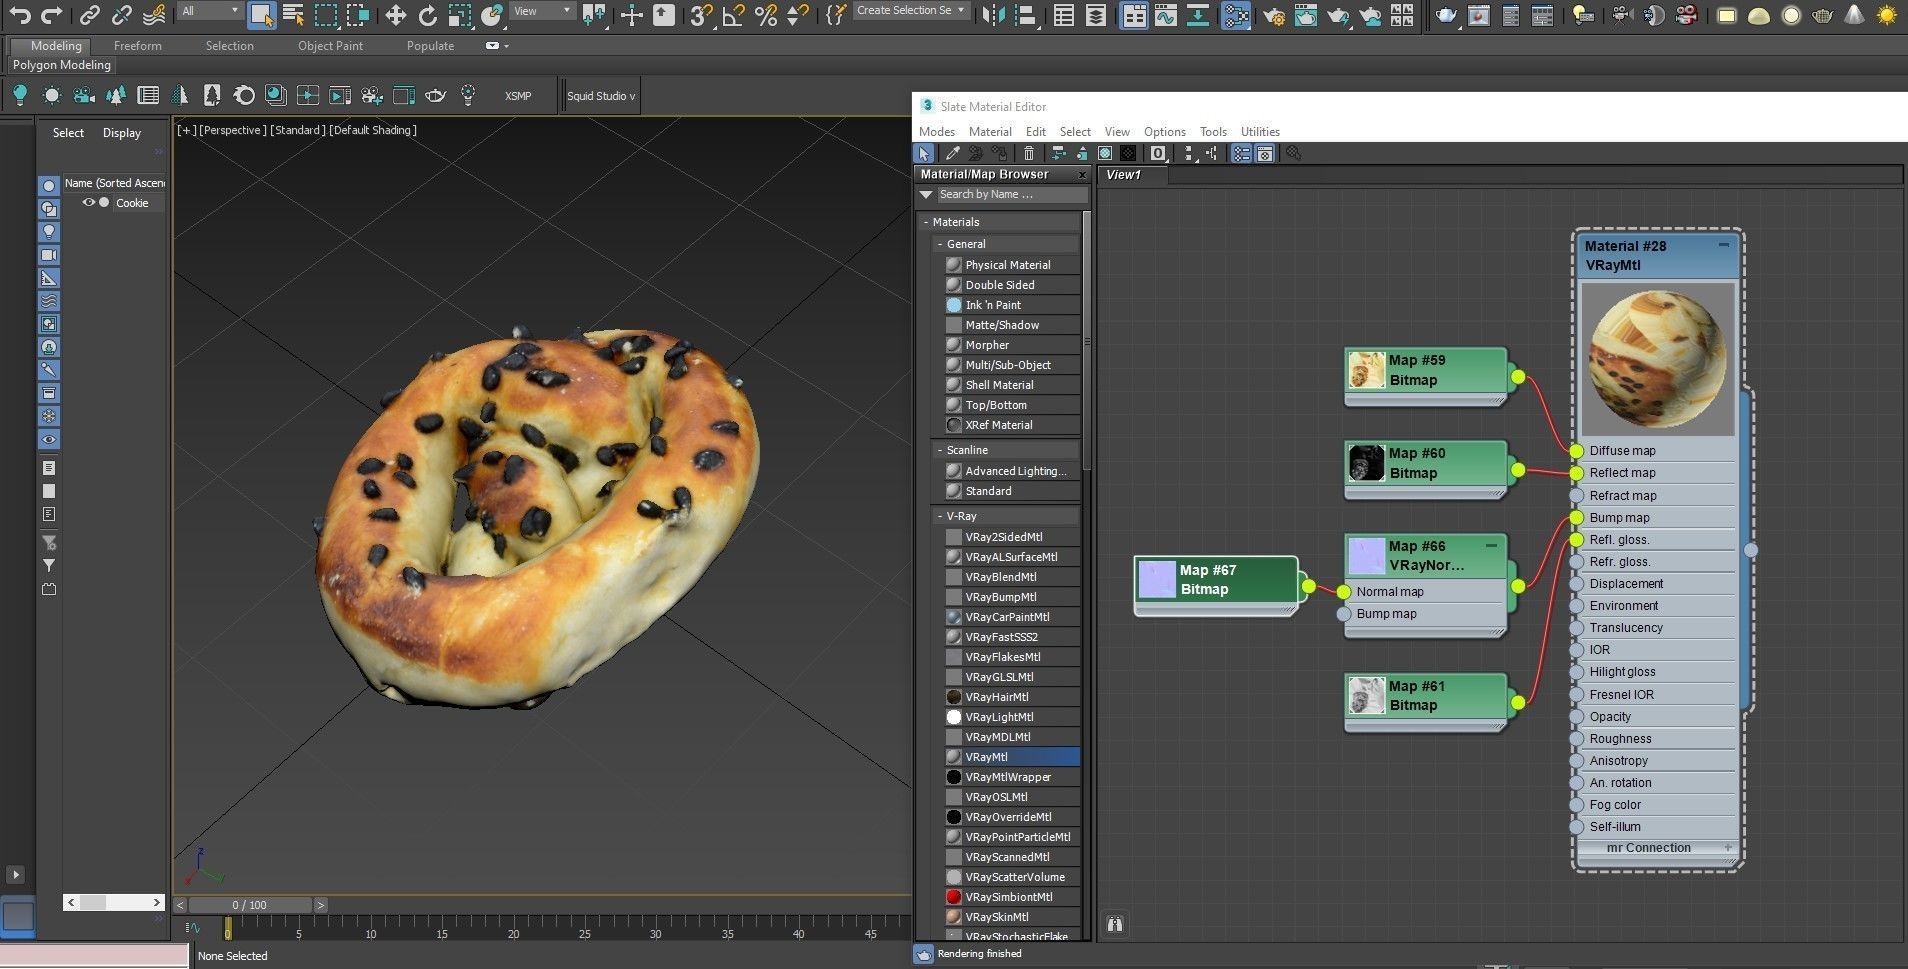Open the 'View' reference coordinate dropdown
Image resolution: width=1908 pixels, height=969 pixels.
click(542, 11)
